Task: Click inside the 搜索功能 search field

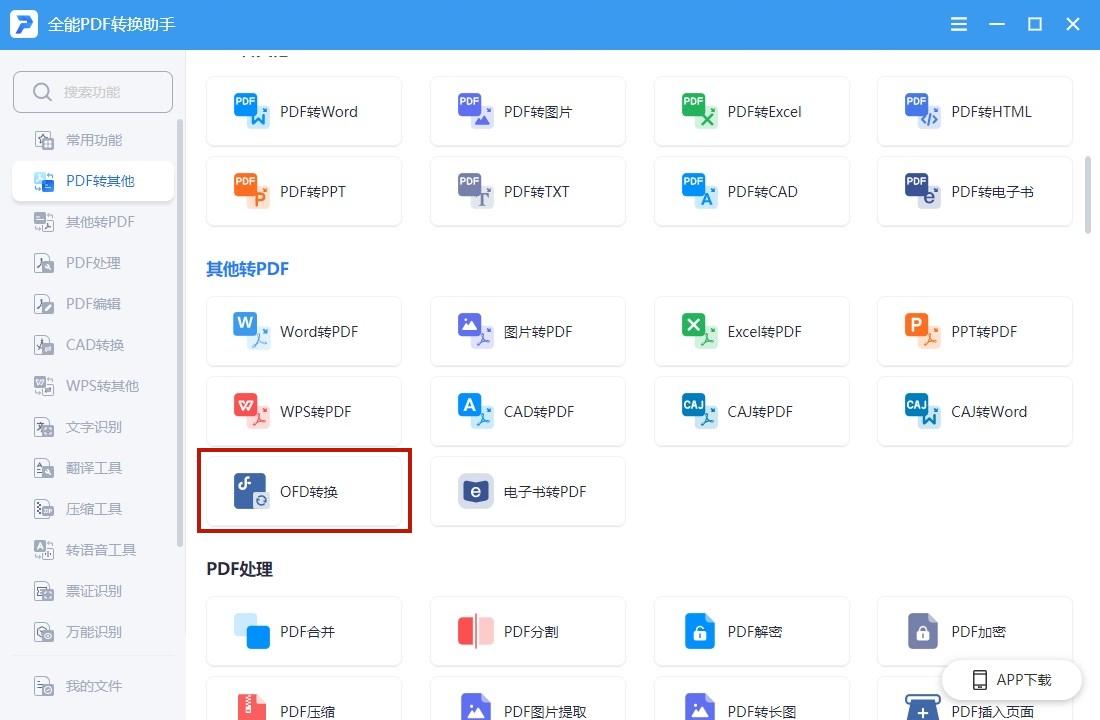Action: pyautogui.click(x=92, y=91)
